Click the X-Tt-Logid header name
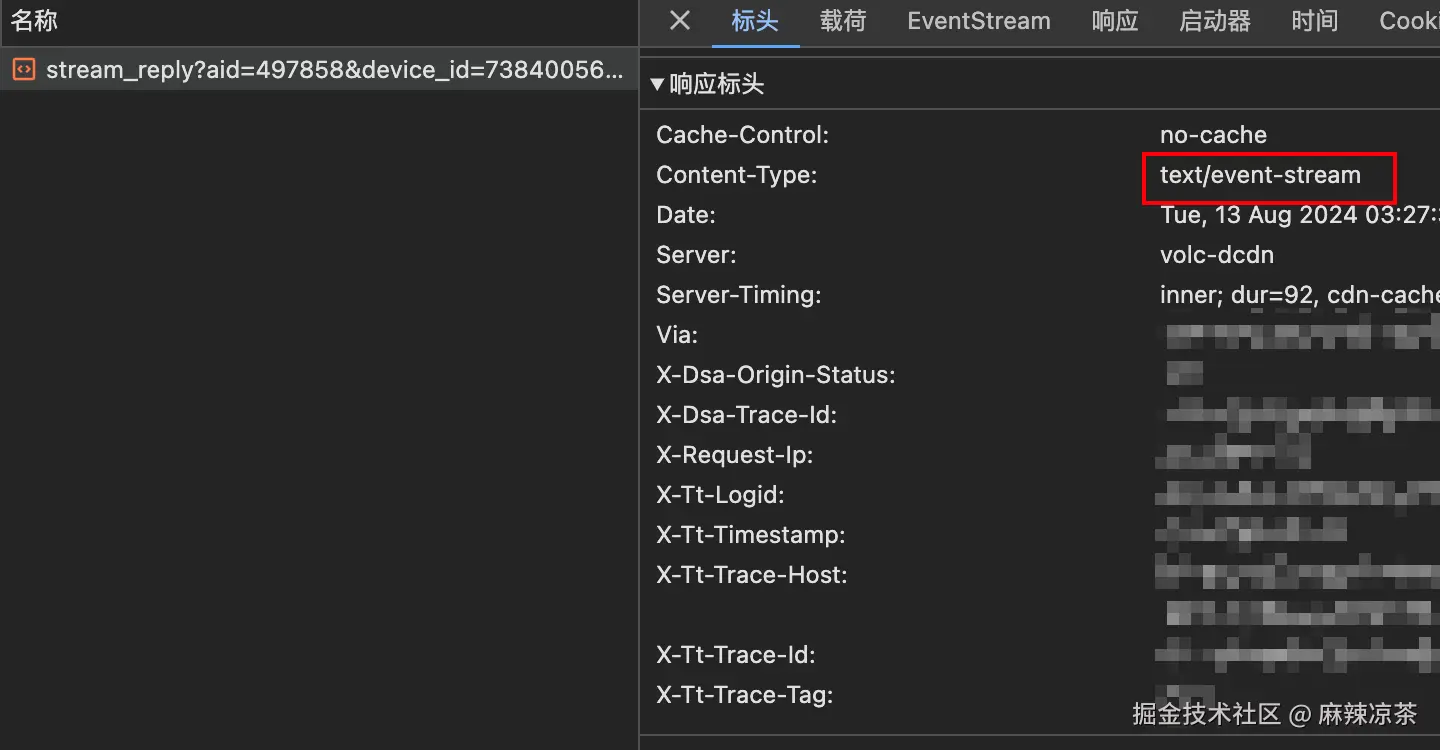The height and width of the screenshot is (750, 1440). 720,495
